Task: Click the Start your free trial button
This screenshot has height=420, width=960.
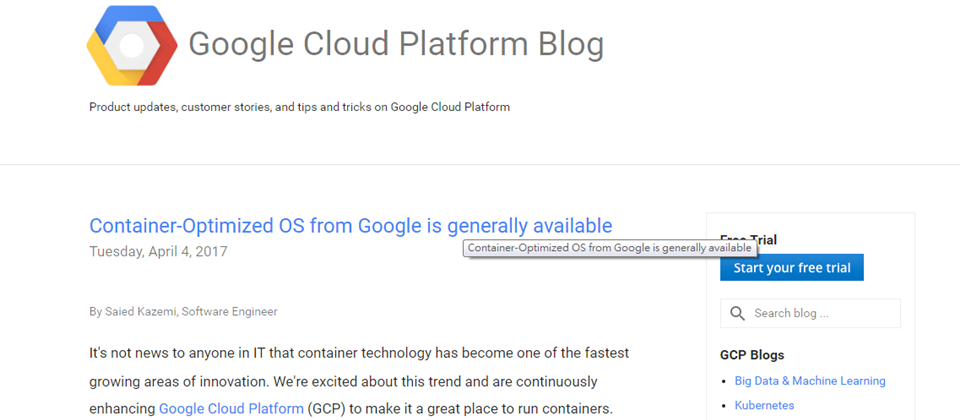Action: pos(792,268)
